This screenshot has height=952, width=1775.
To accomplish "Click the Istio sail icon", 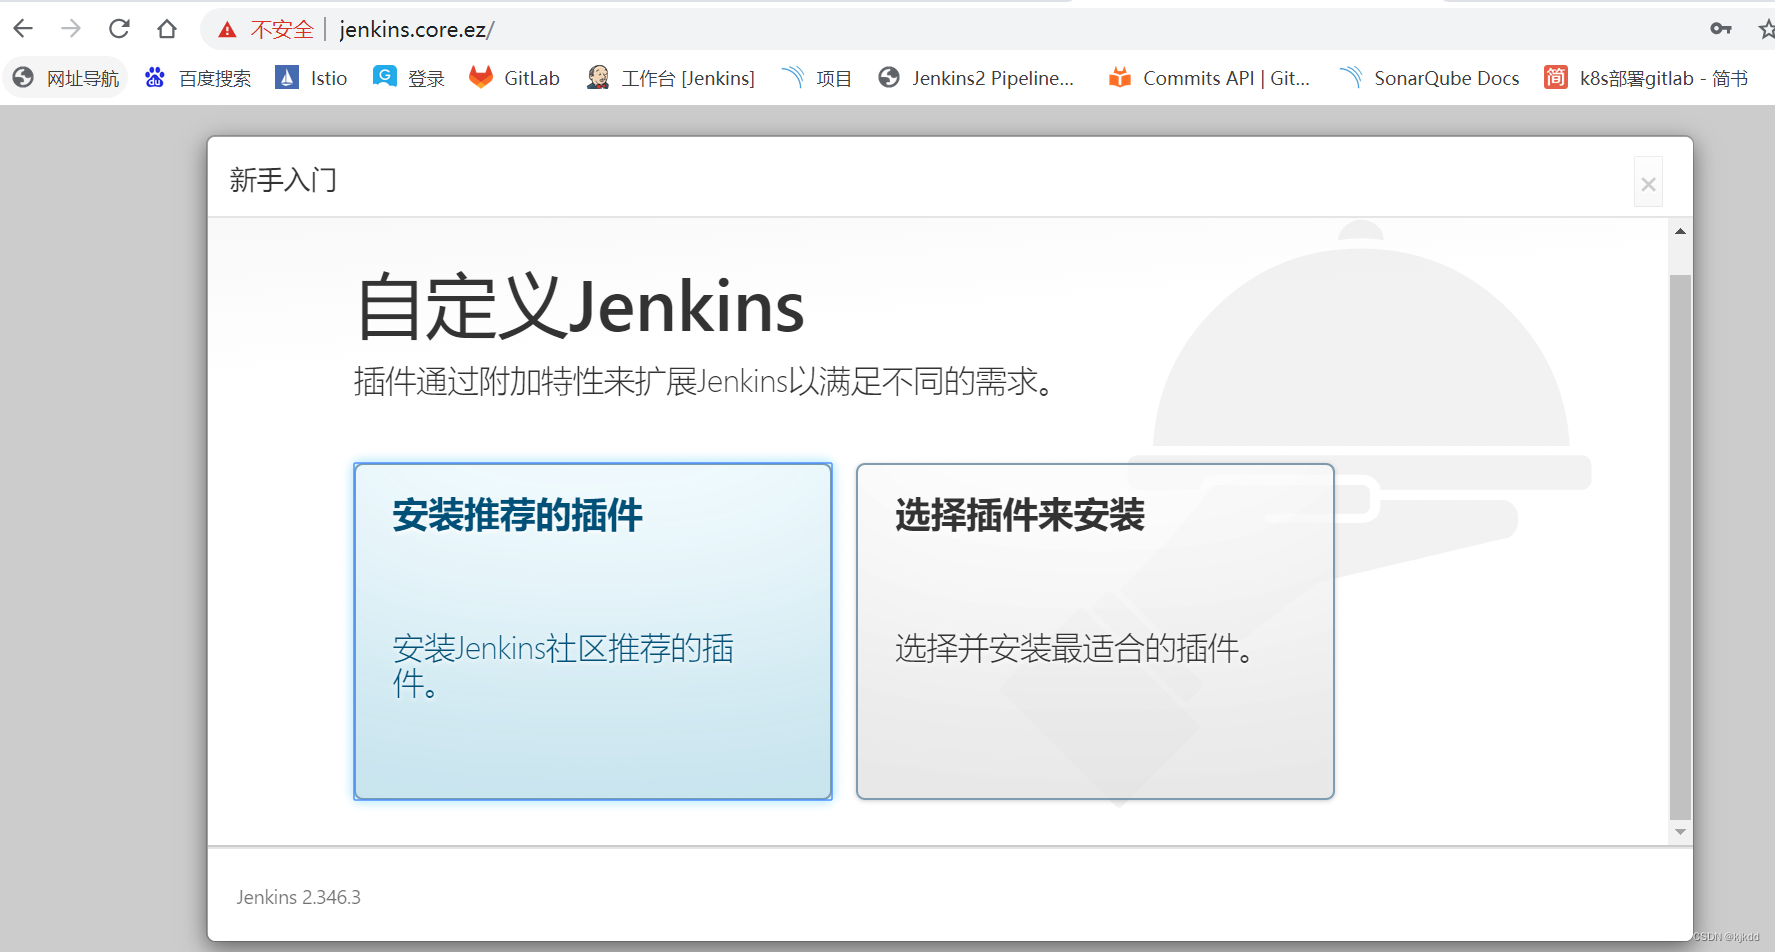I will click(287, 77).
